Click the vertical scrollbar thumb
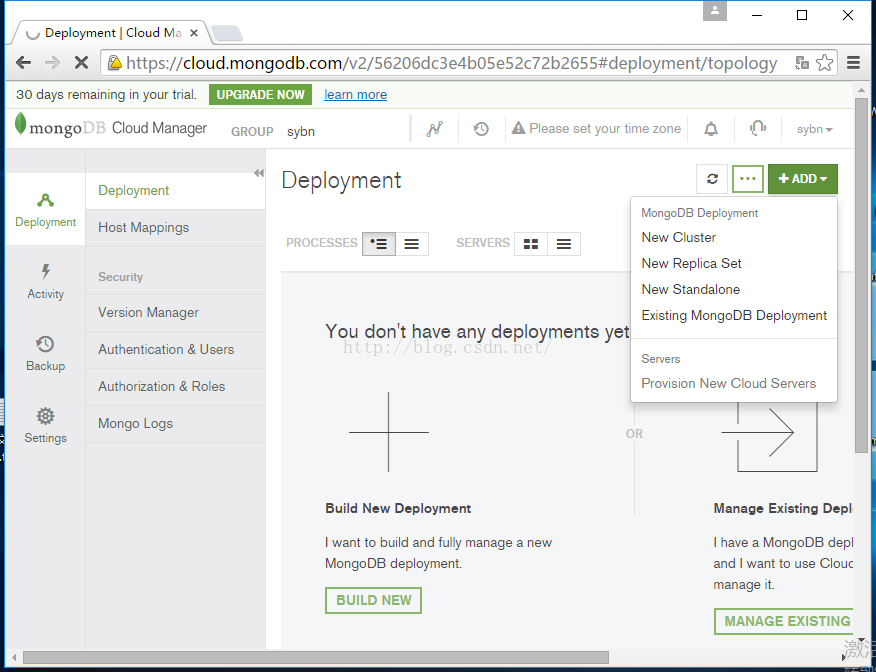 pos(861,275)
